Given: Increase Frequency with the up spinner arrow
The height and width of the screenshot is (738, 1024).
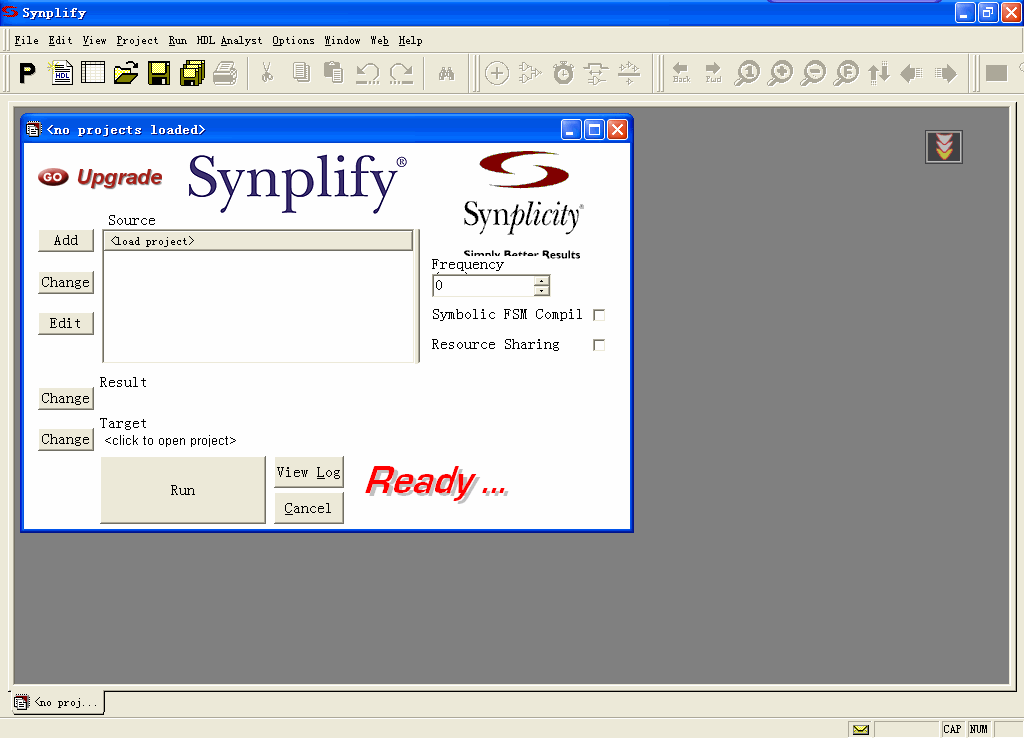Looking at the screenshot, I should pyautogui.click(x=541, y=281).
